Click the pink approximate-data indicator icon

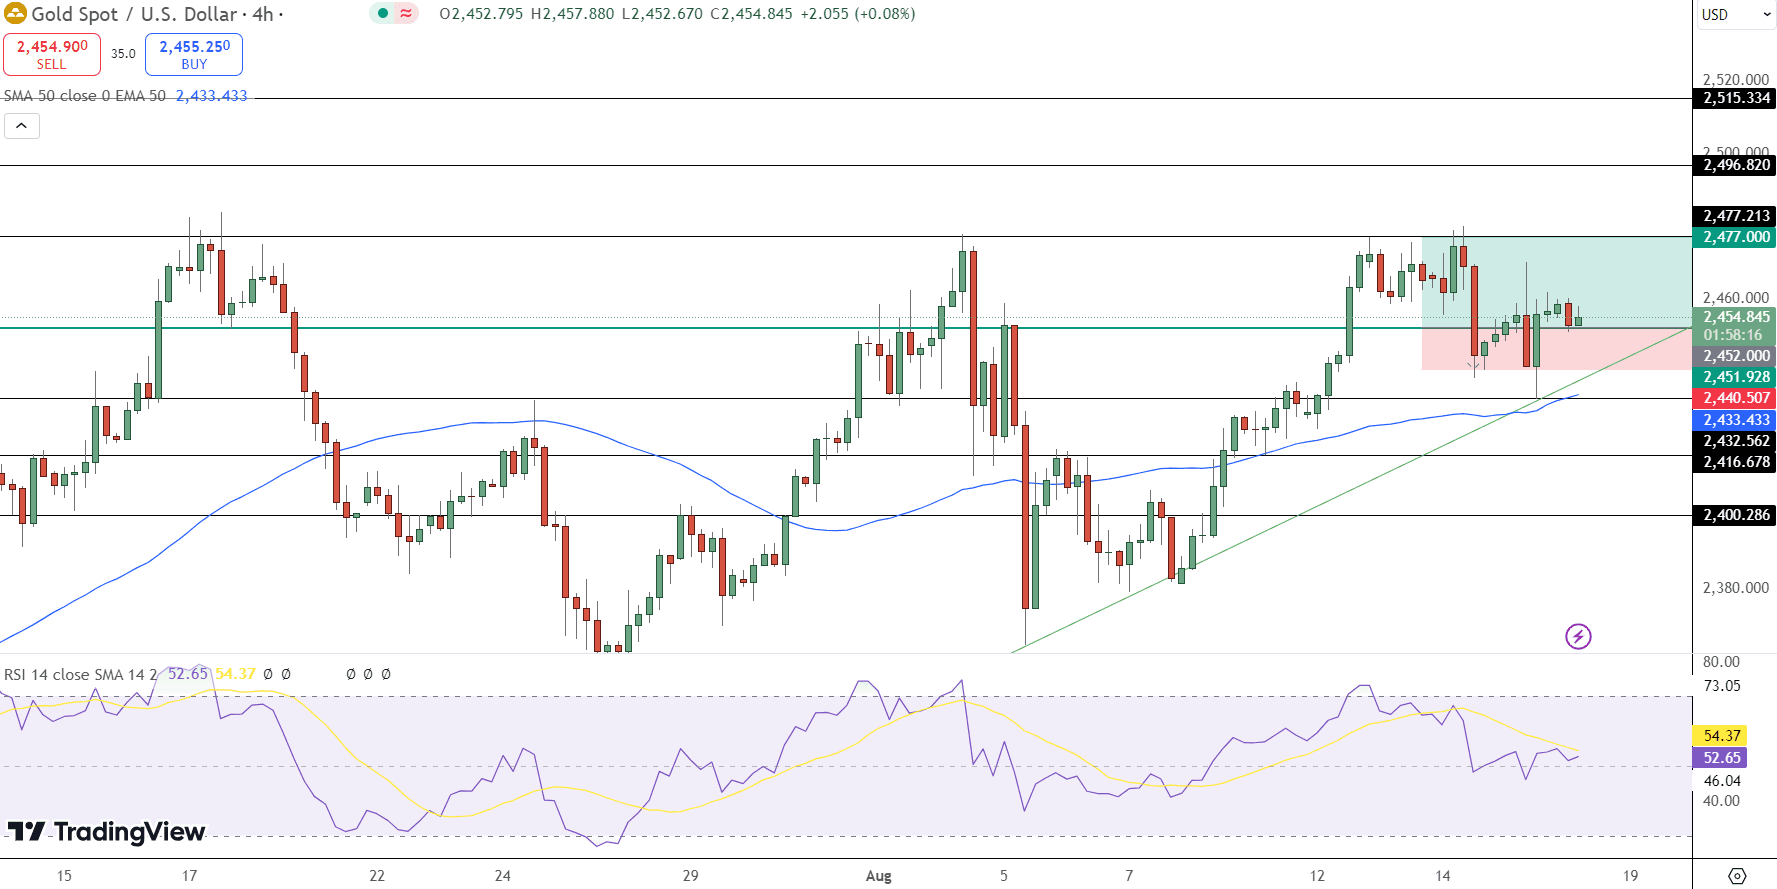click(406, 14)
